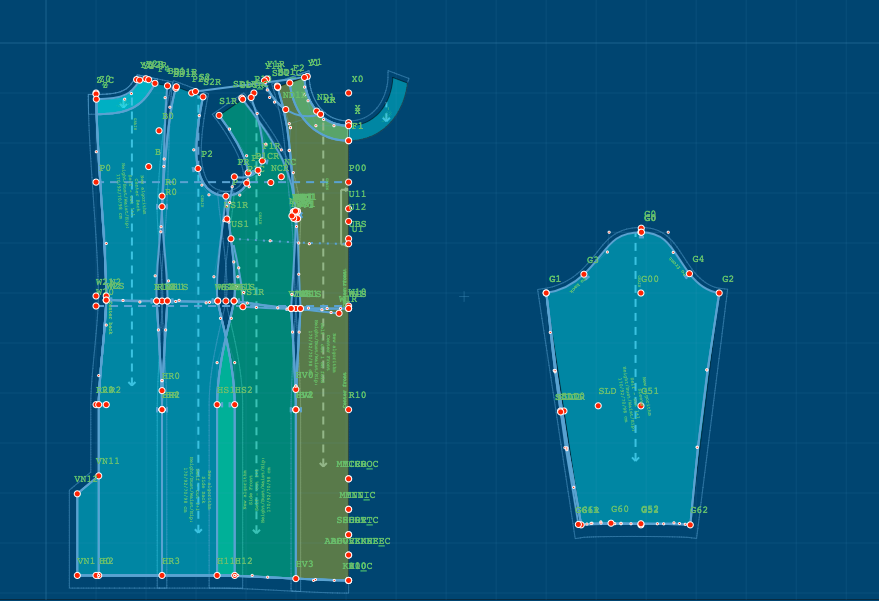Image resolution: width=879 pixels, height=601 pixels.
Task: Select point G51 on the sleeve
Action: pos(641,405)
